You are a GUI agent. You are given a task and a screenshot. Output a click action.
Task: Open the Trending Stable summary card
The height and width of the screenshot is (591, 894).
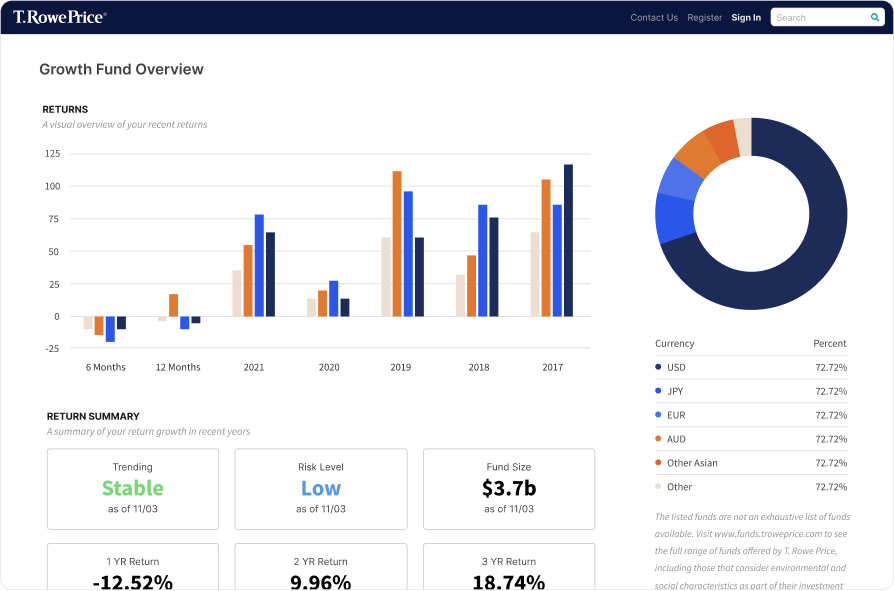pos(133,489)
